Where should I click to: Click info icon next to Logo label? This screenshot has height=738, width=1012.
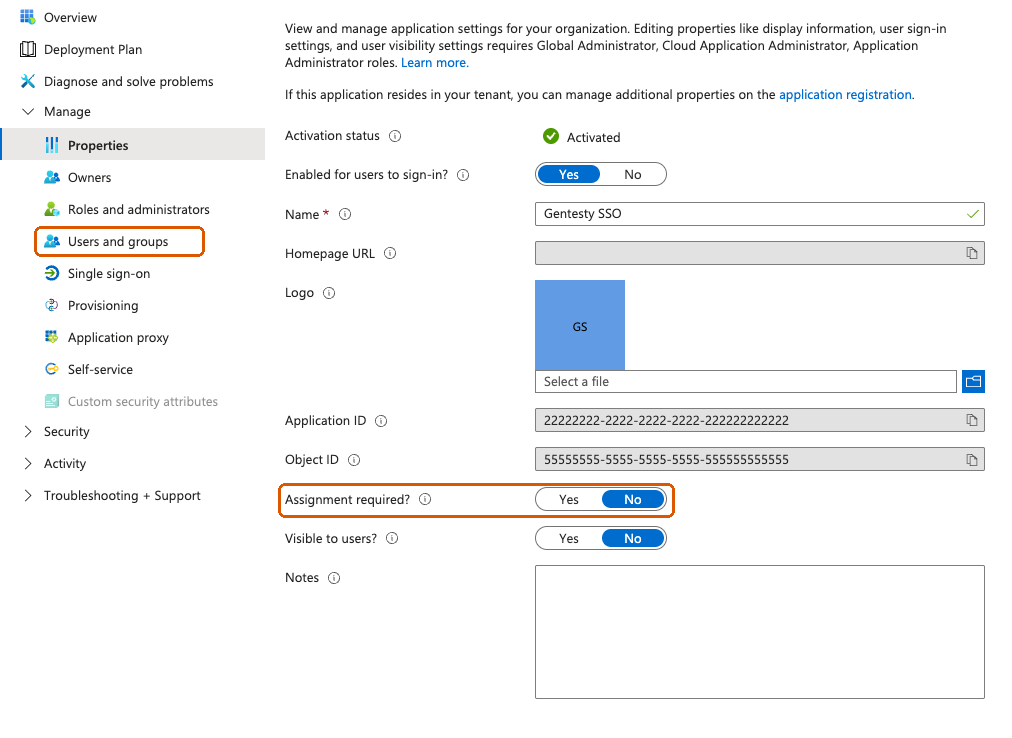pyautogui.click(x=329, y=292)
